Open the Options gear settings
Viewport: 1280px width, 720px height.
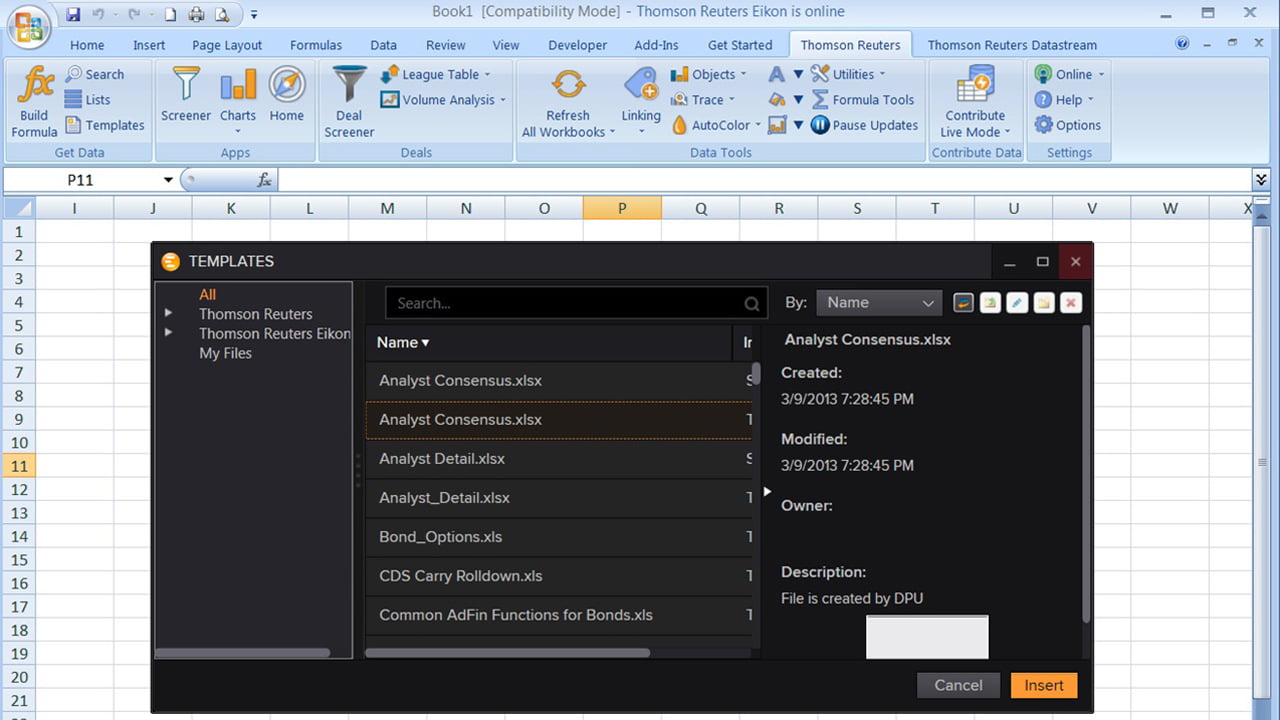click(x=1067, y=125)
